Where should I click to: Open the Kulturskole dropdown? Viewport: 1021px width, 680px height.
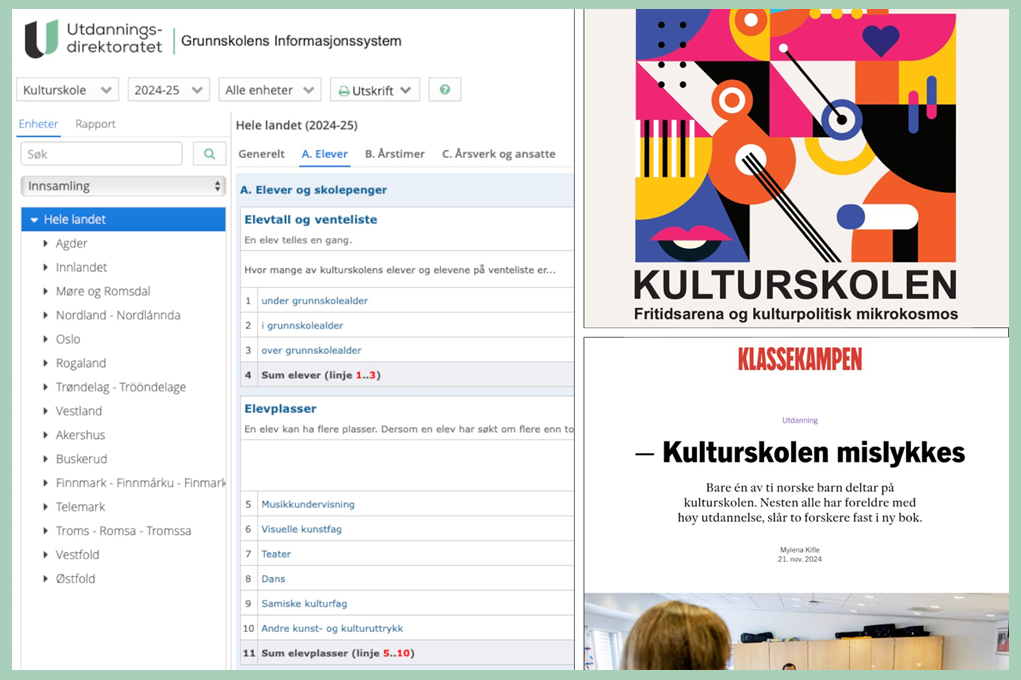pyautogui.click(x=67, y=89)
